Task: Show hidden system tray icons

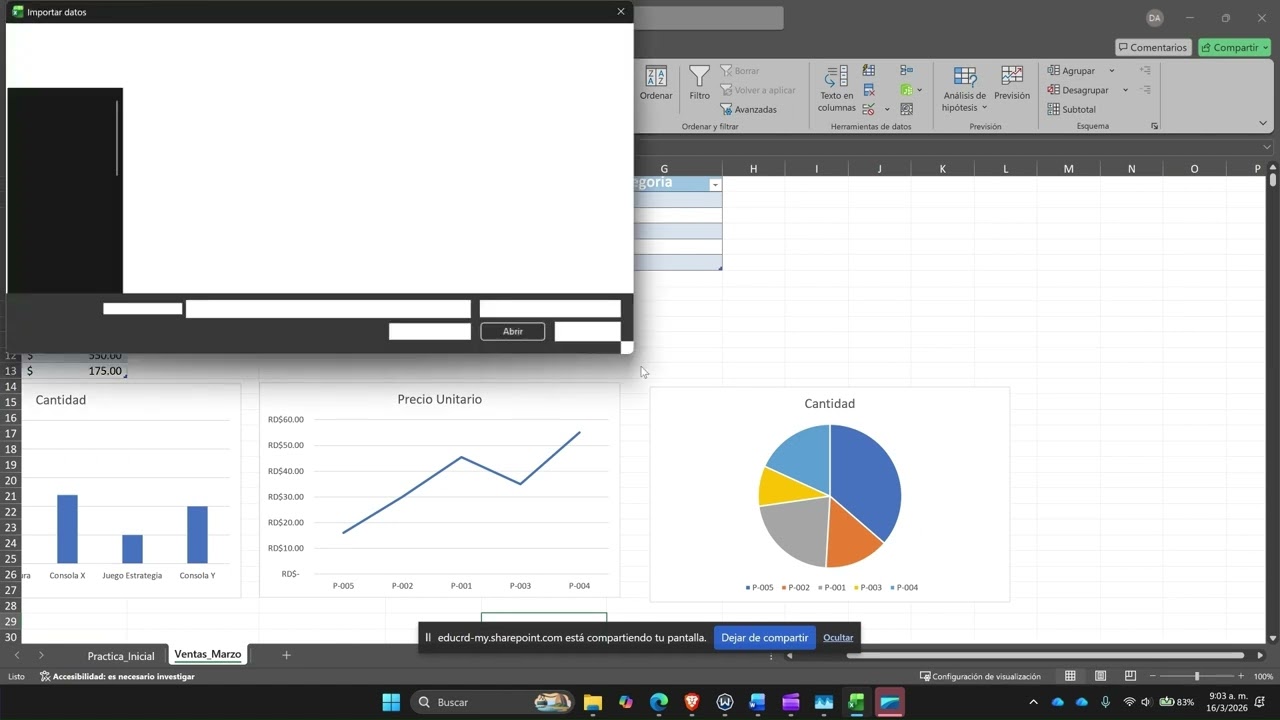Action: click(1033, 702)
